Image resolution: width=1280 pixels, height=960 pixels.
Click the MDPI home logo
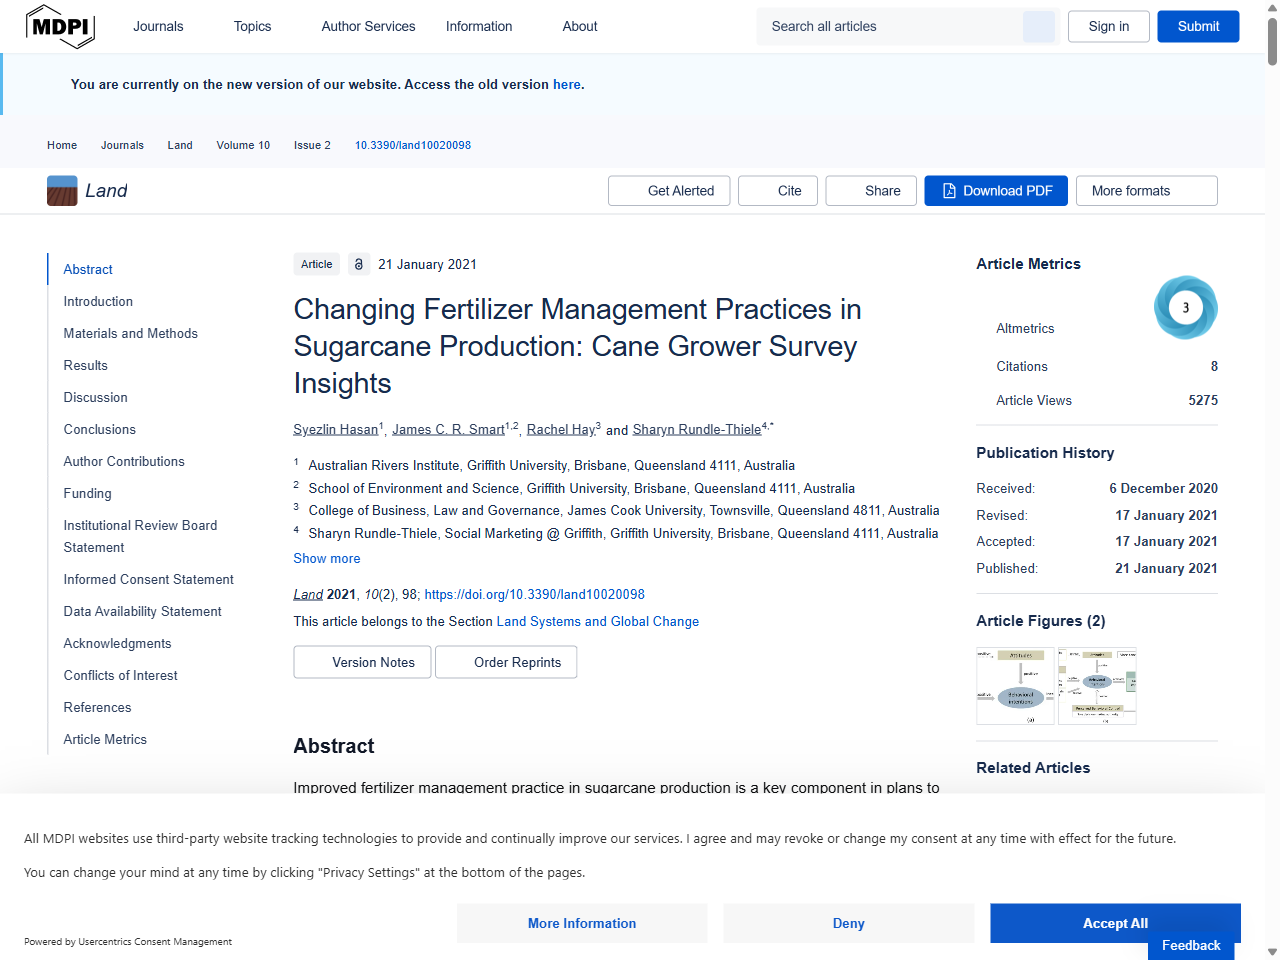(x=60, y=26)
